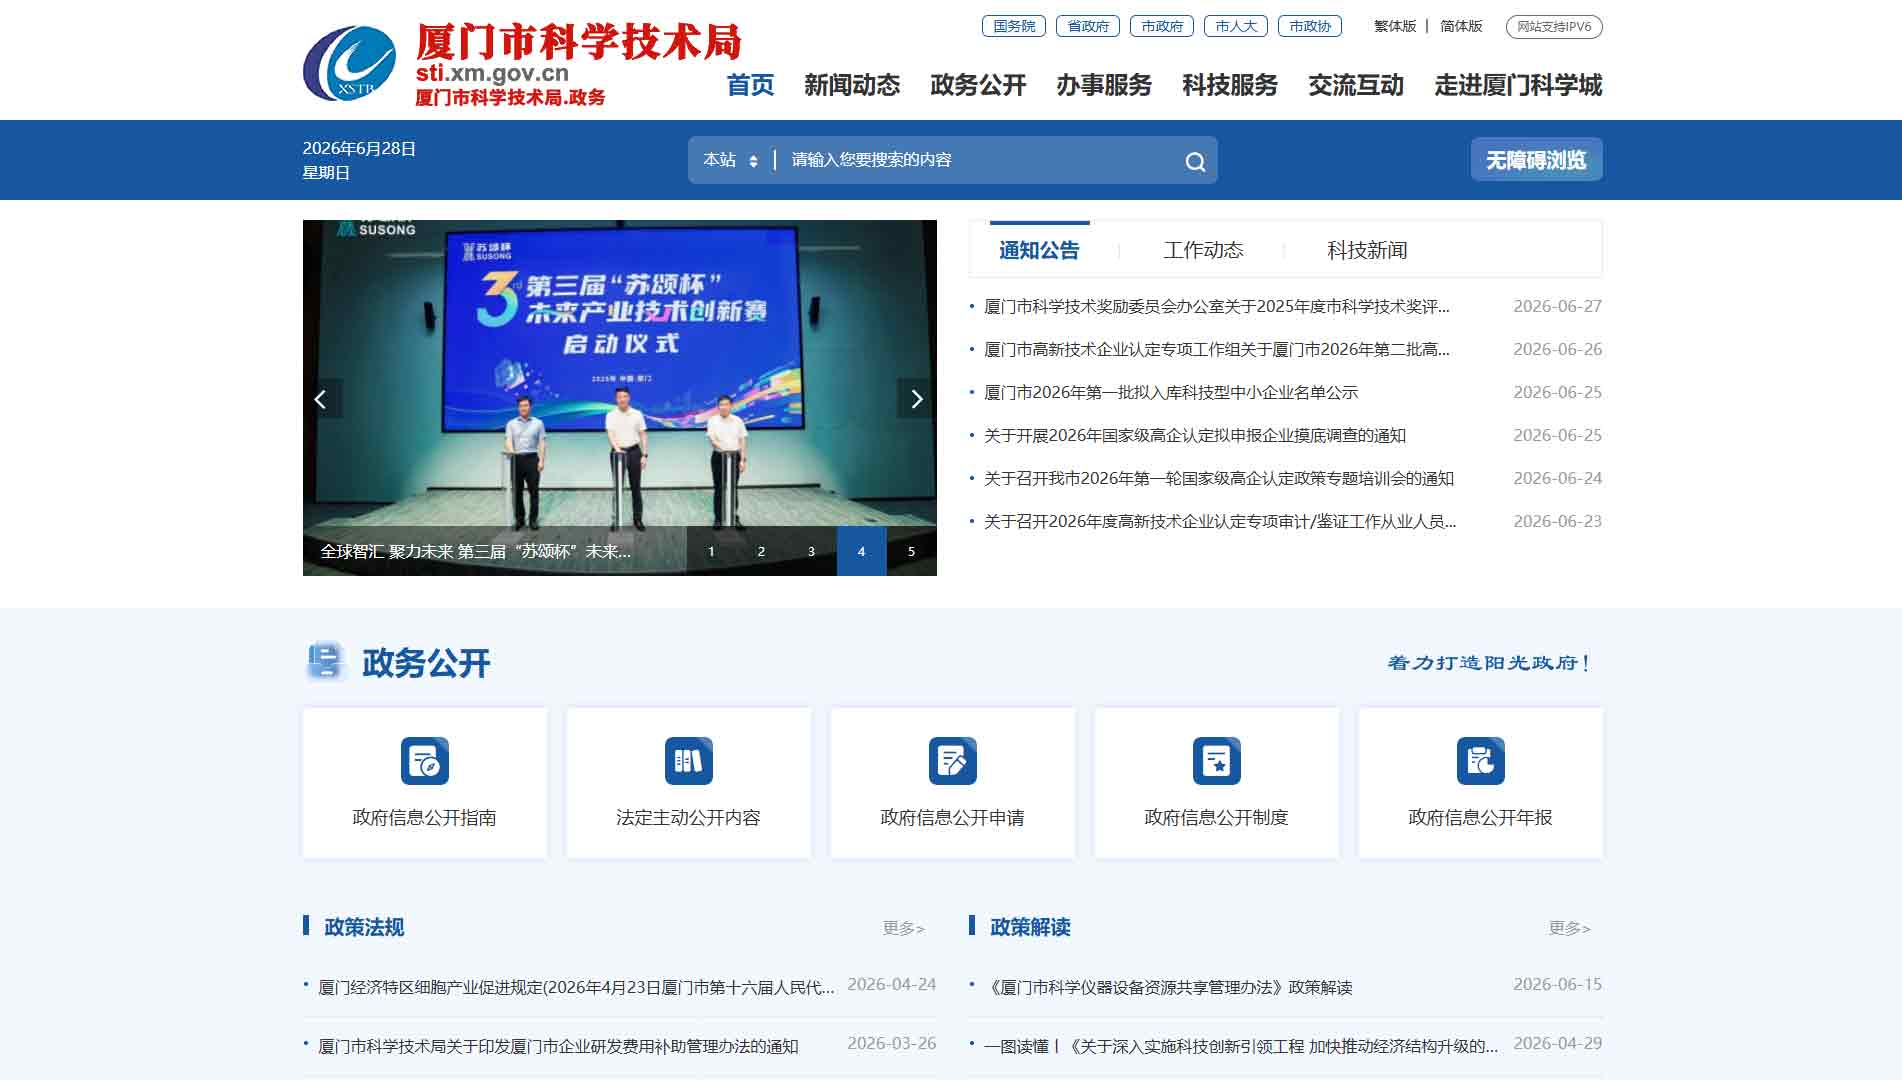Open 政府信息公开指南 icon
The height and width of the screenshot is (1080, 1902).
point(425,761)
